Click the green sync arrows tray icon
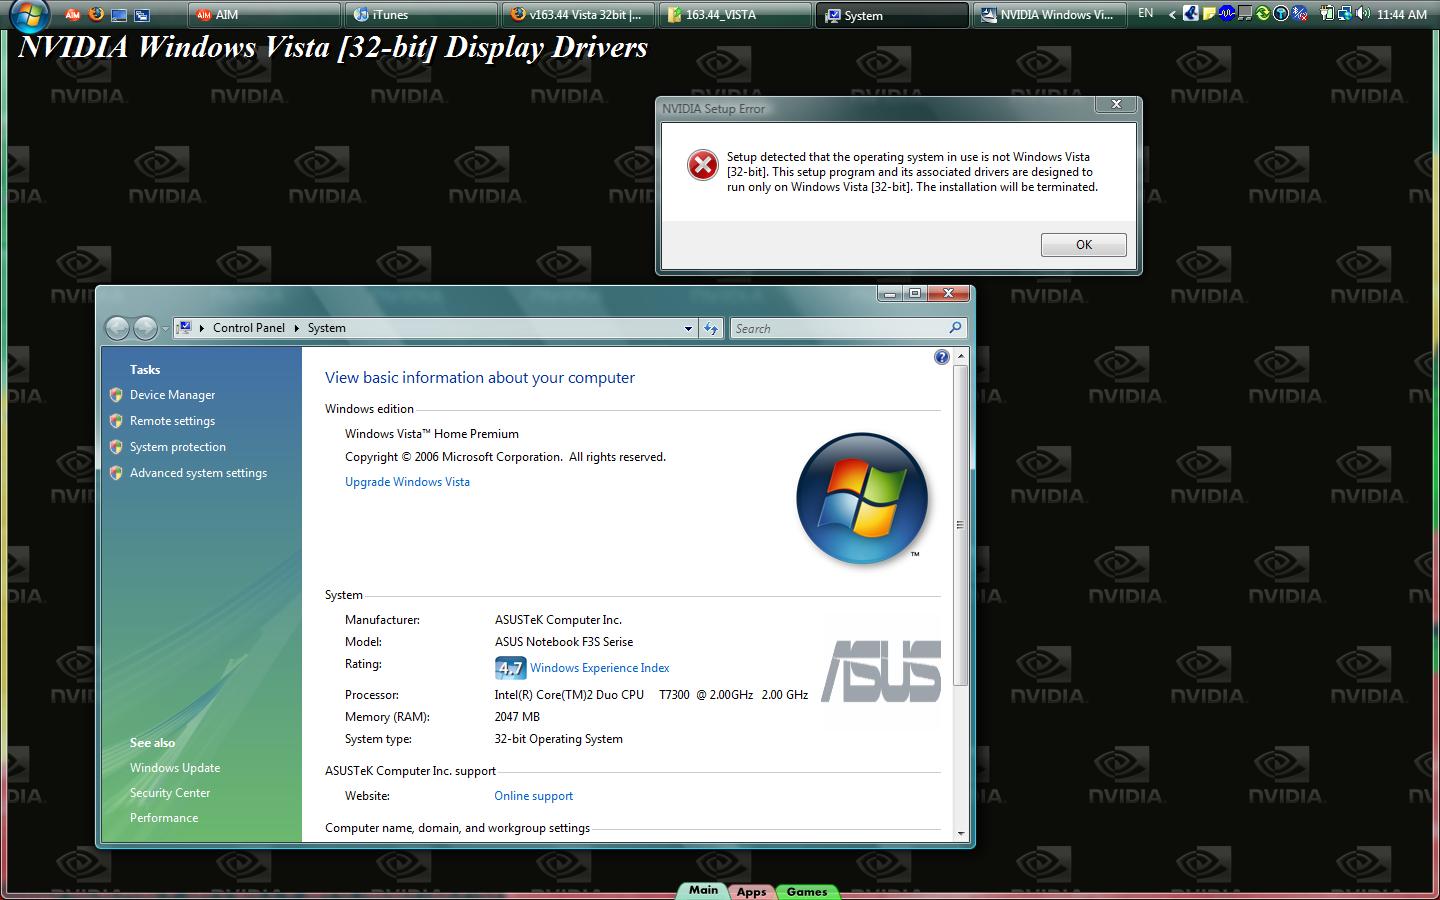The height and width of the screenshot is (900, 1440). pyautogui.click(x=1263, y=14)
